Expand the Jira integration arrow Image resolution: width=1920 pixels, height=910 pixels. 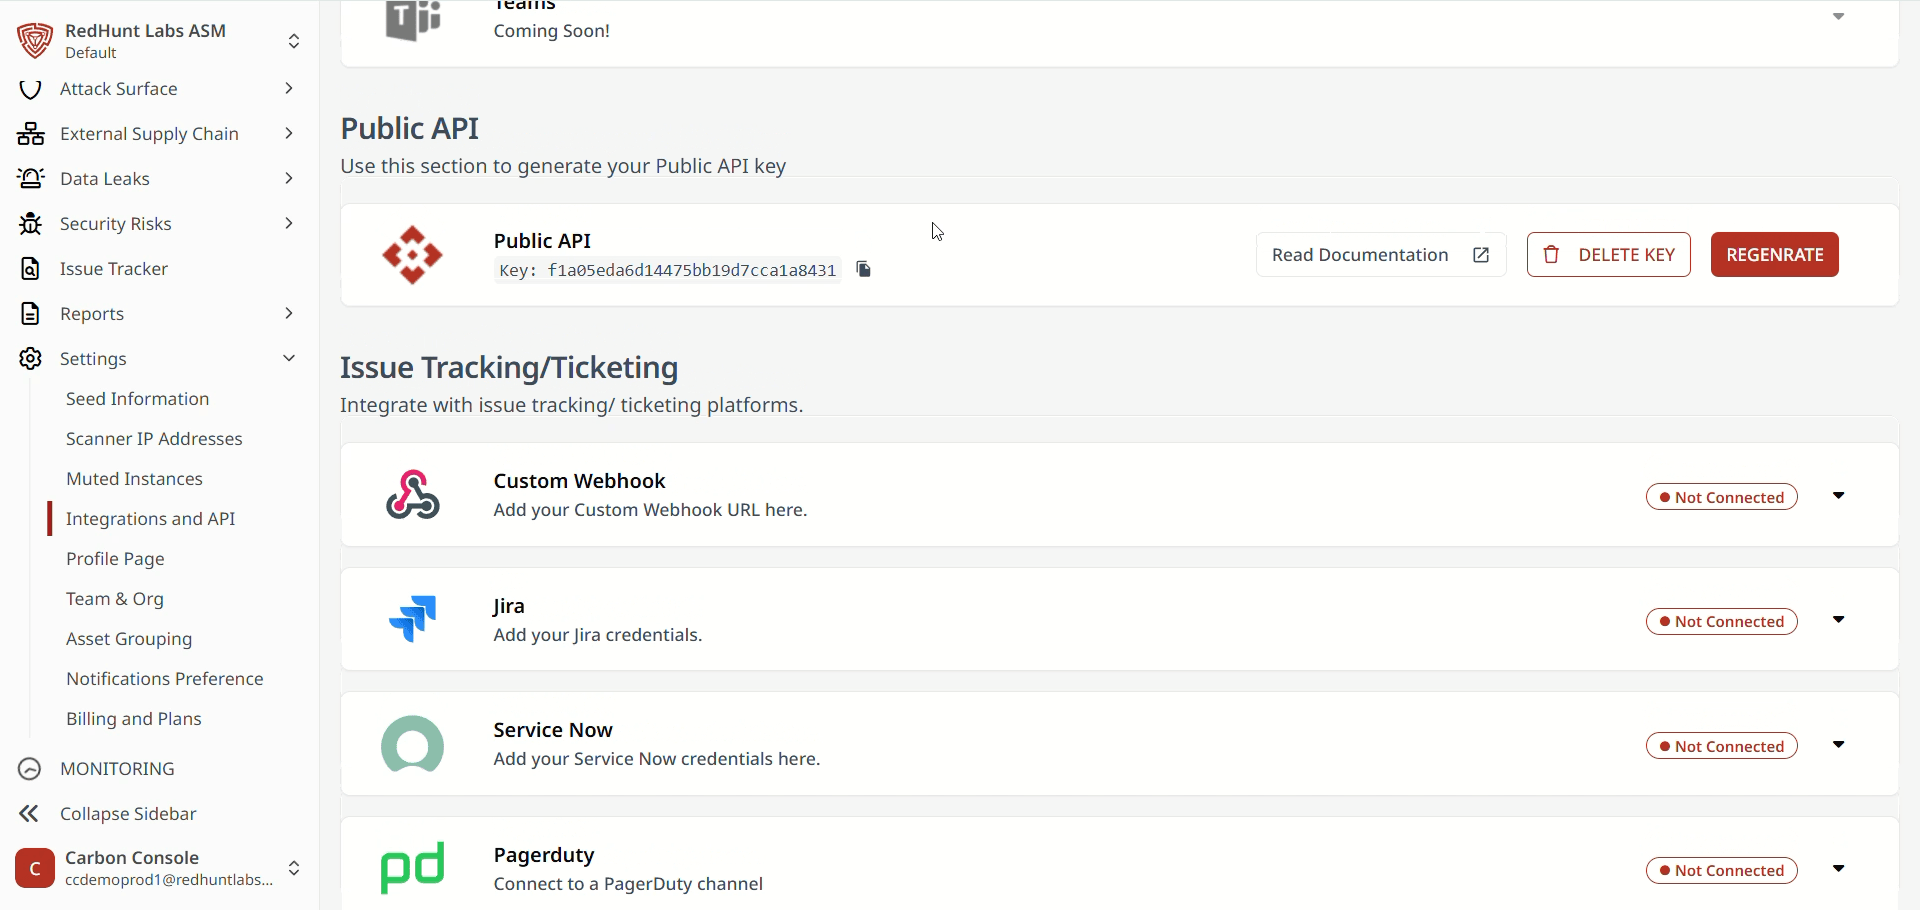[1838, 620]
